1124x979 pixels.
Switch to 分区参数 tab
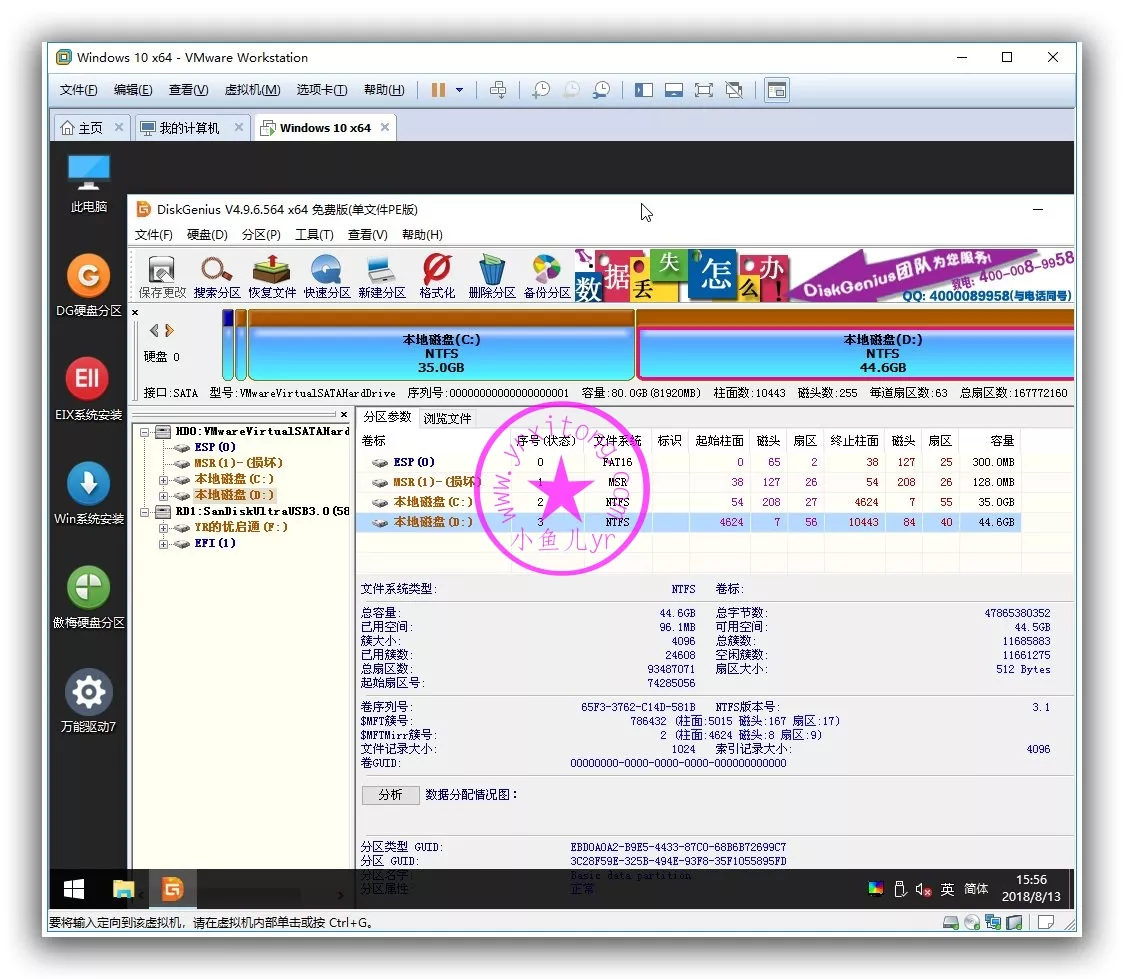click(387, 417)
